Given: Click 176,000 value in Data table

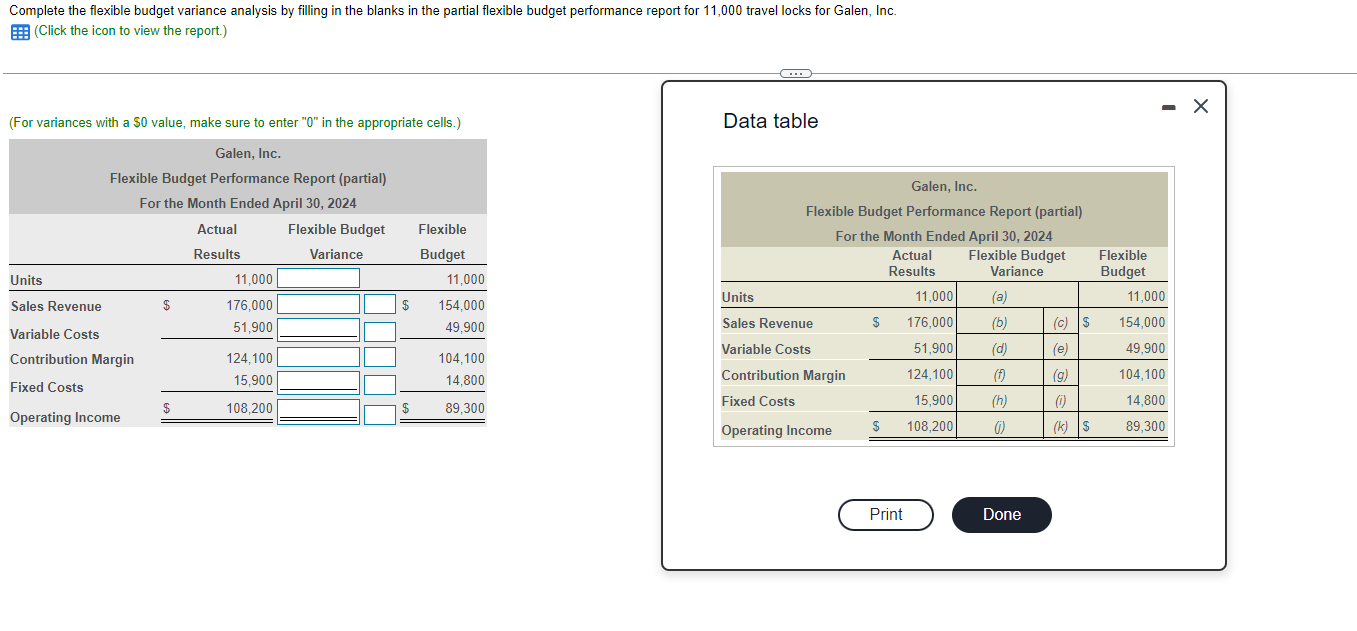Looking at the screenshot, I should [930, 323].
